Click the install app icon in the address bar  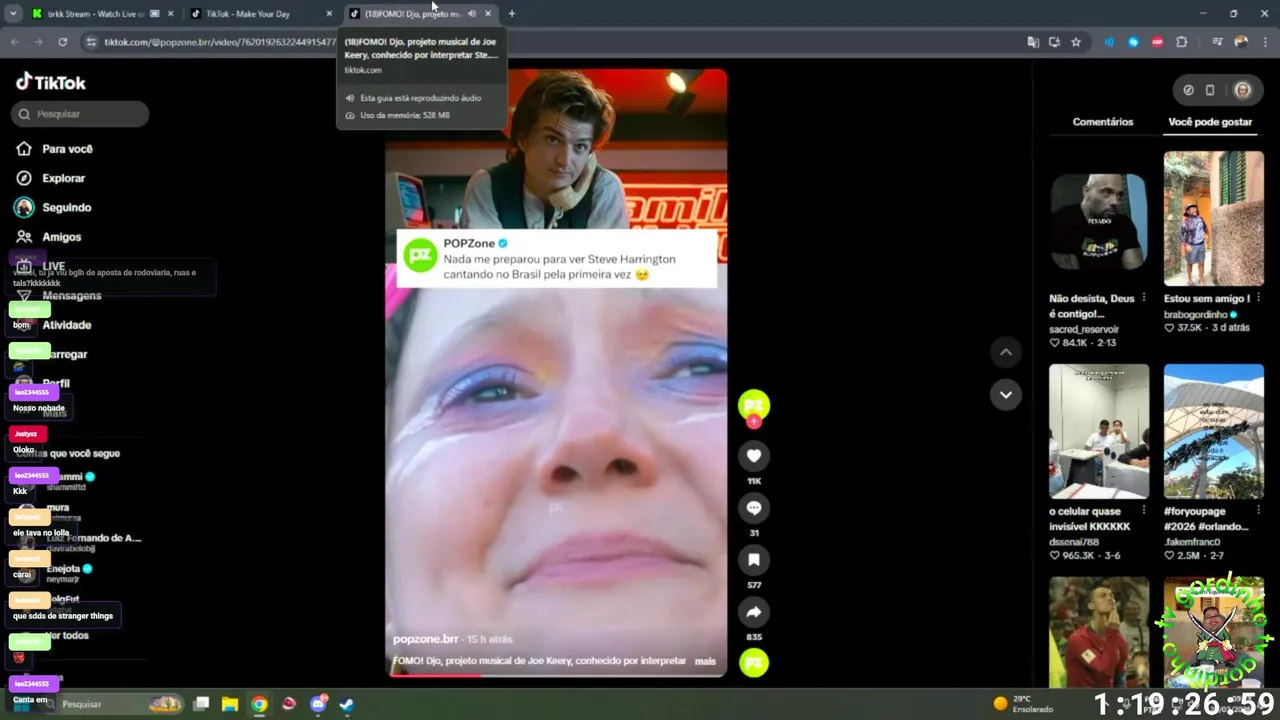[x=1054, y=42]
